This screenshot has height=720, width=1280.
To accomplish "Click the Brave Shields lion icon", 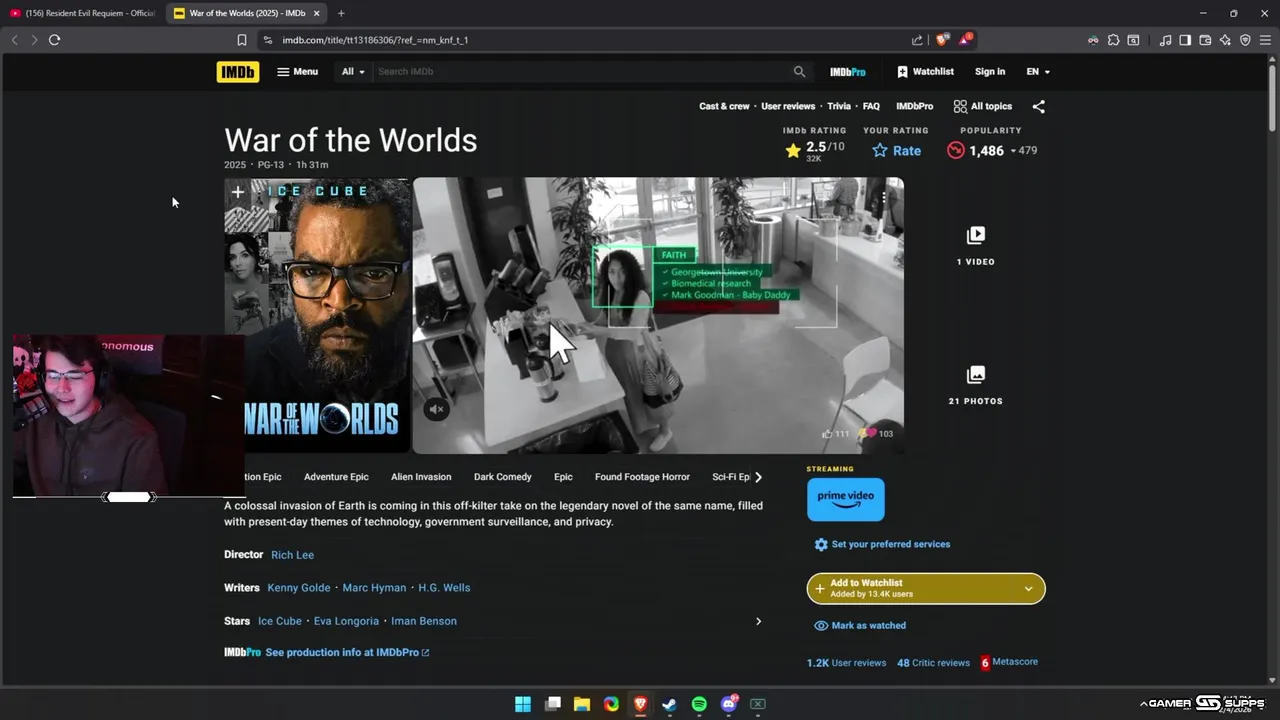I will coord(942,40).
